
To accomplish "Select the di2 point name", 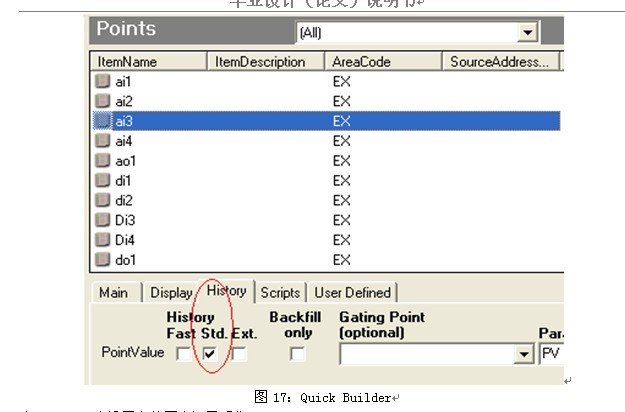I will coord(124,200).
